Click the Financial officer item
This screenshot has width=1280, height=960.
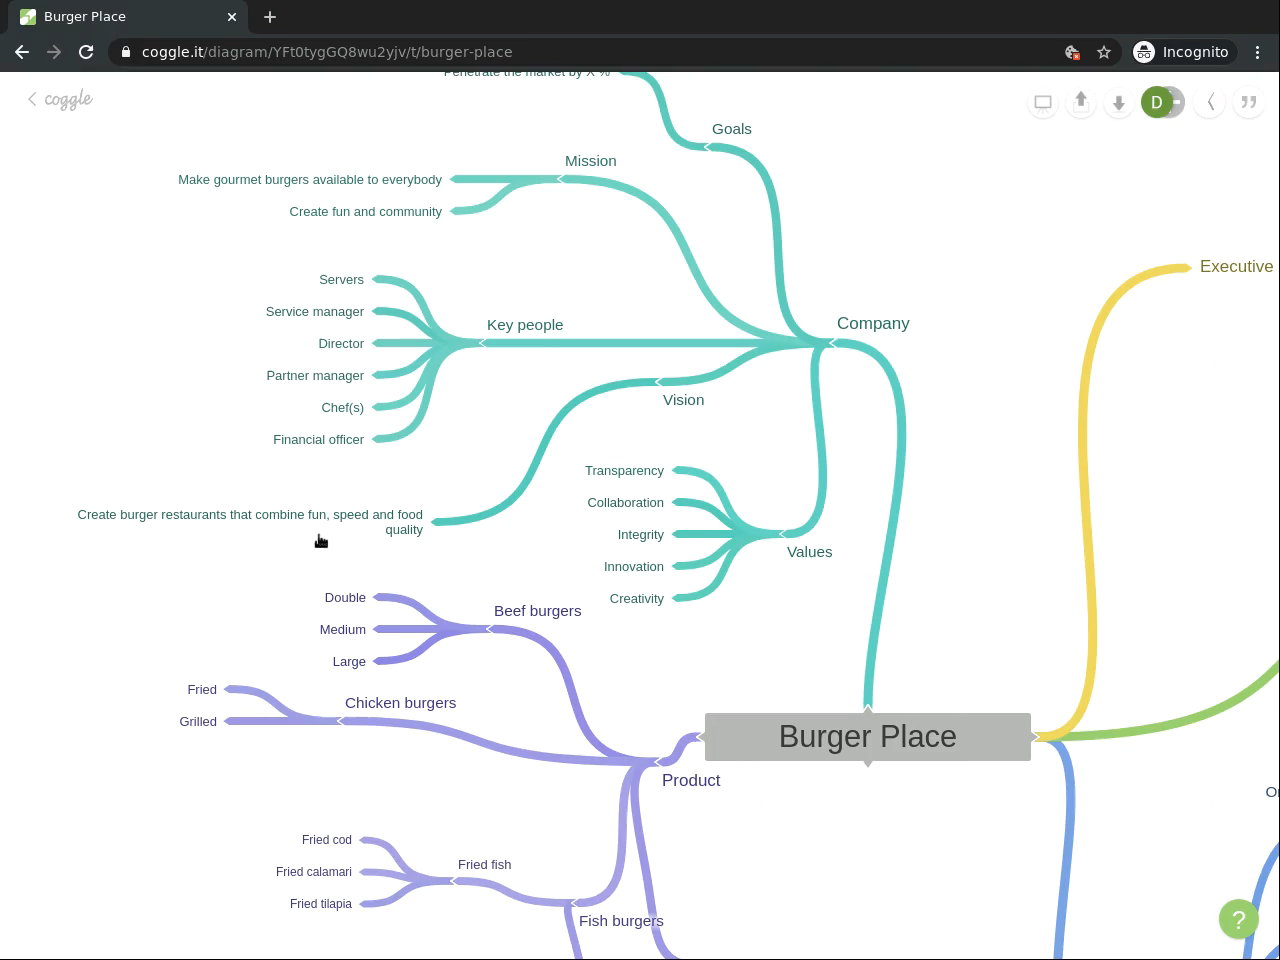319,440
